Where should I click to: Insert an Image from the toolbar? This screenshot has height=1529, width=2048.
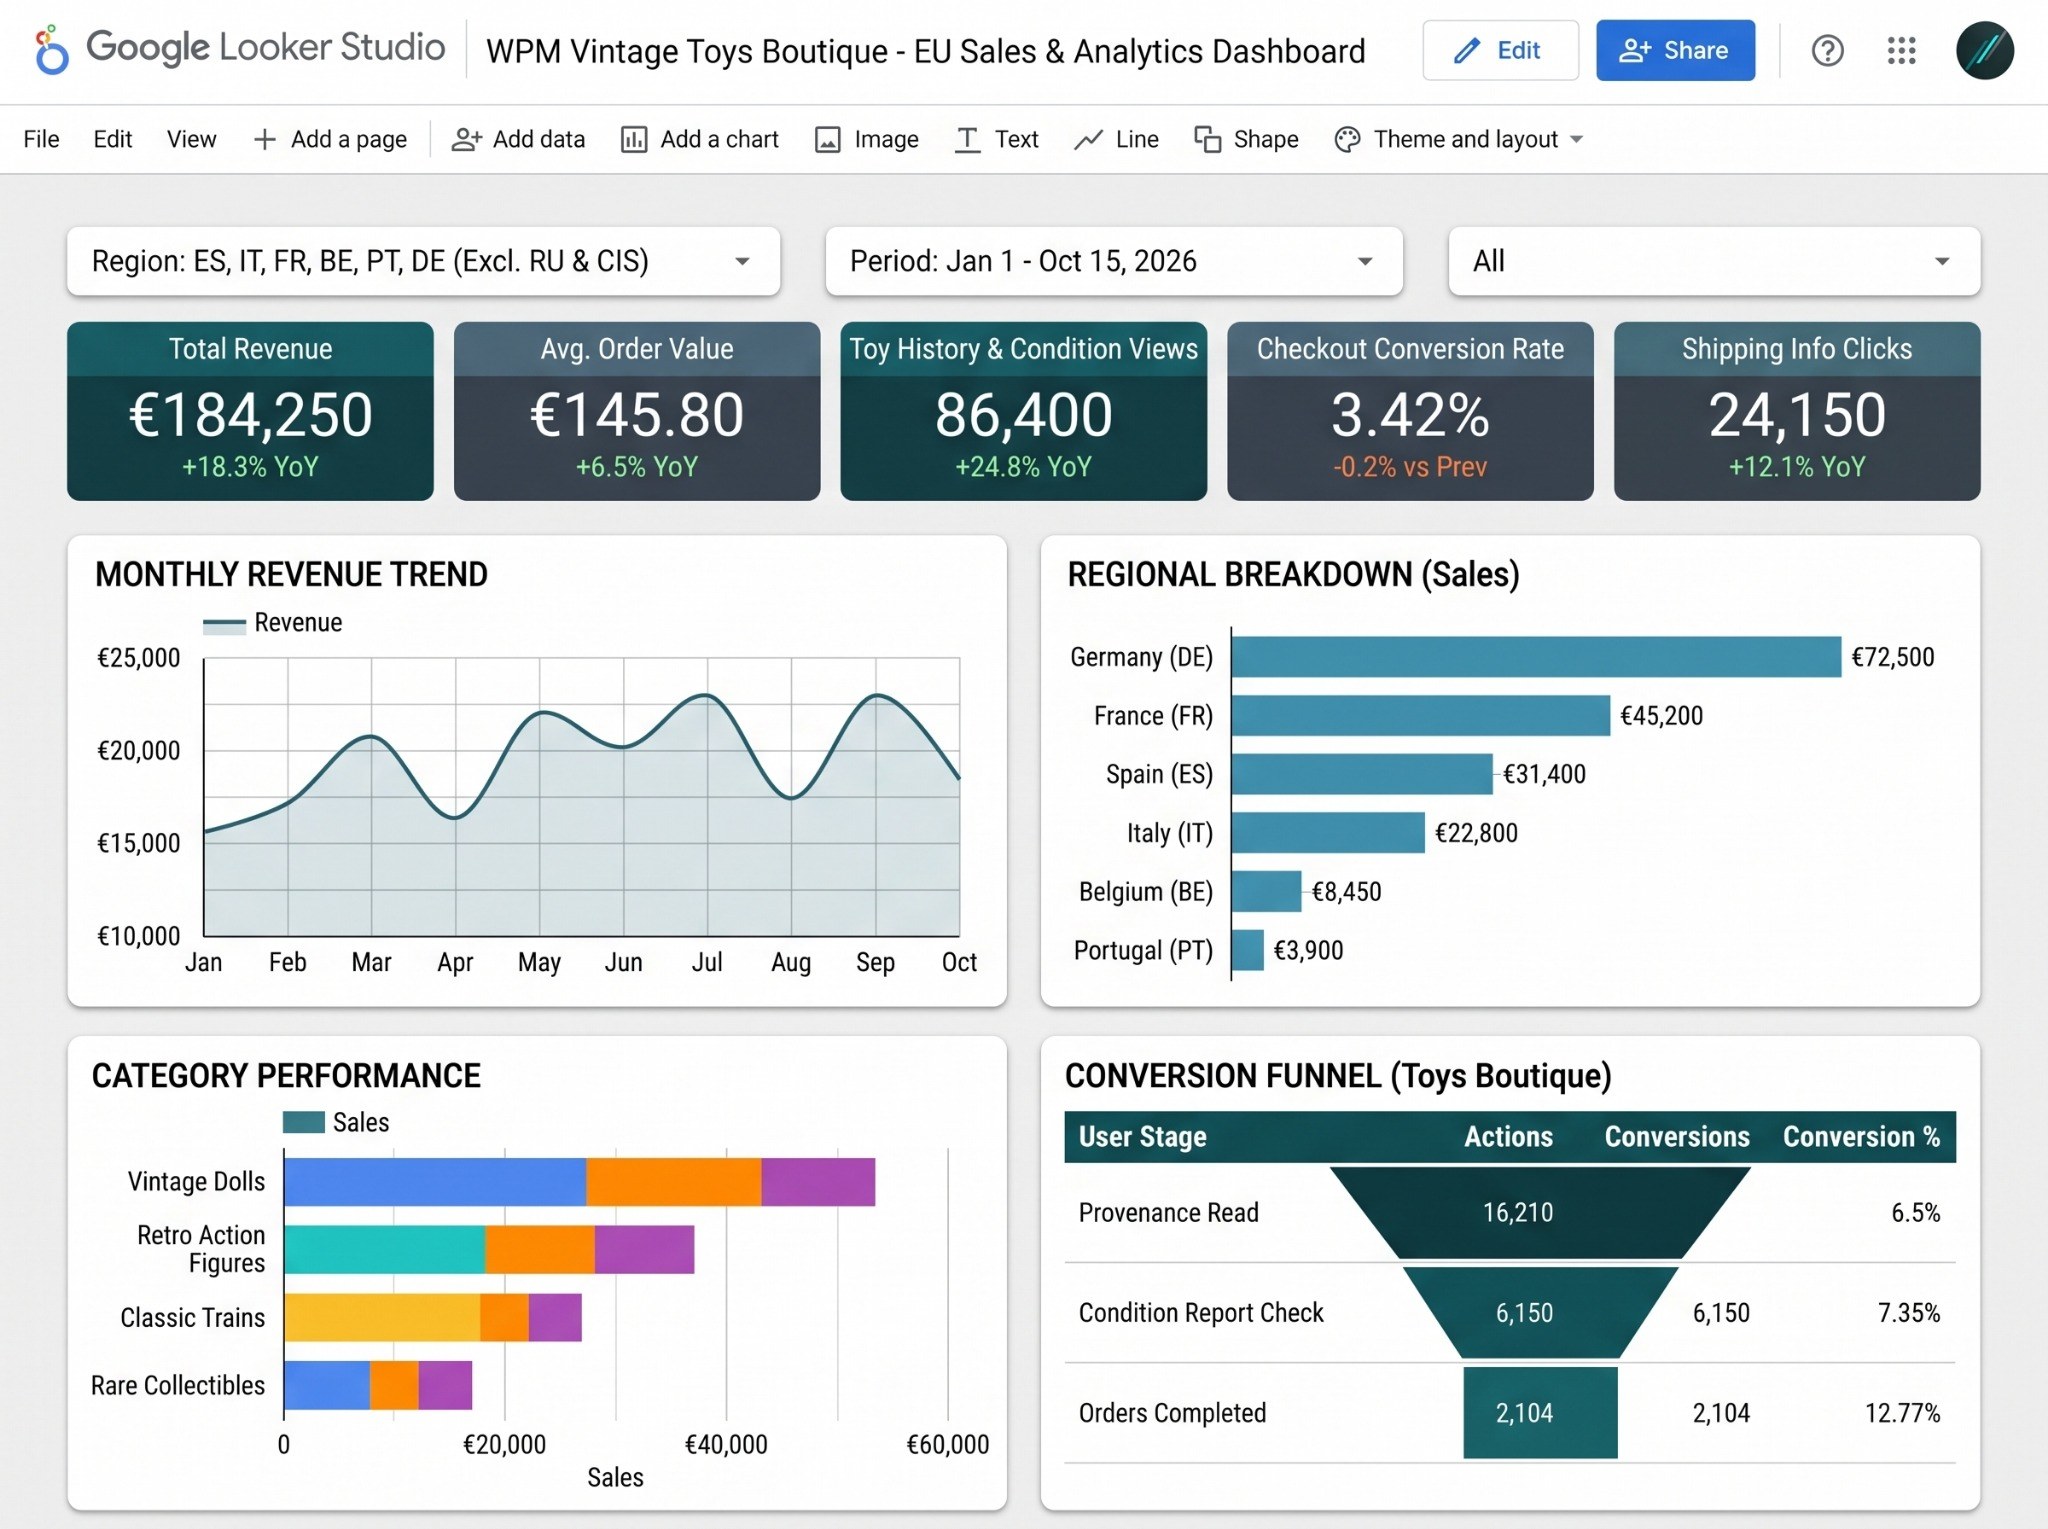coord(866,139)
